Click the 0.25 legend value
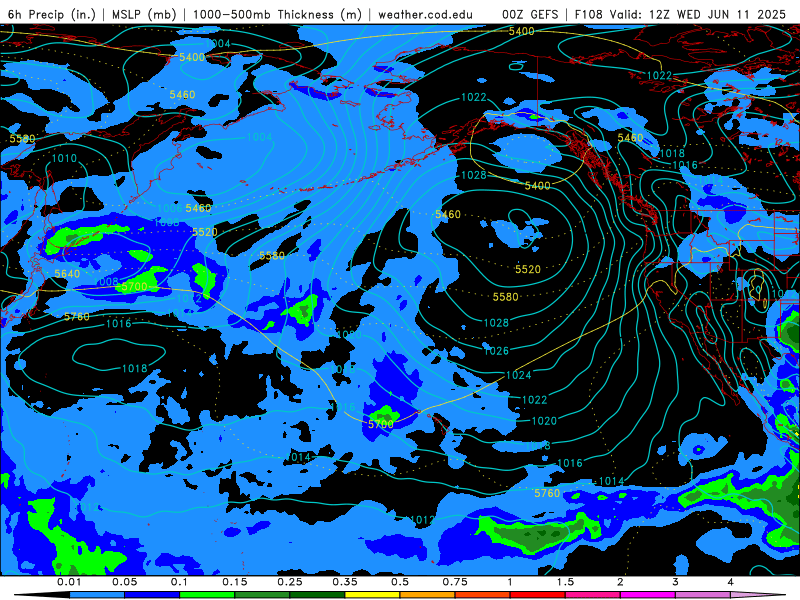800x600 pixels. pyautogui.click(x=290, y=582)
